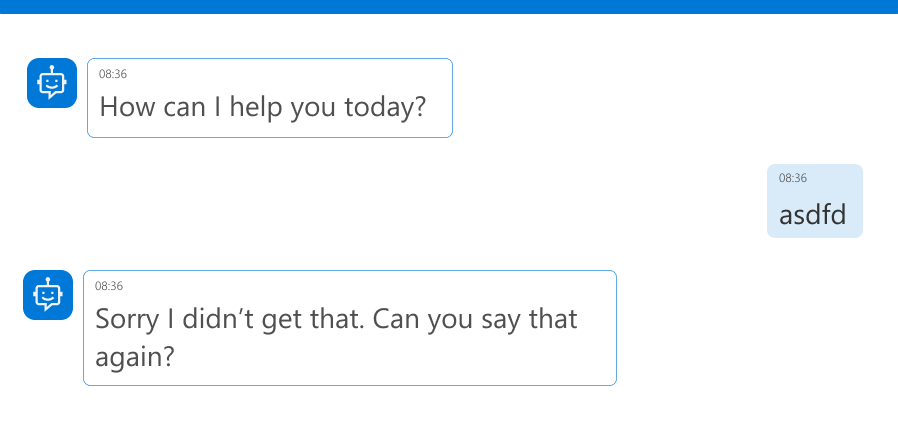Click the 08:36 timestamp in the Sorry message
The width and height of the screenshot is (898, 429).
click(x=108, y=286)
